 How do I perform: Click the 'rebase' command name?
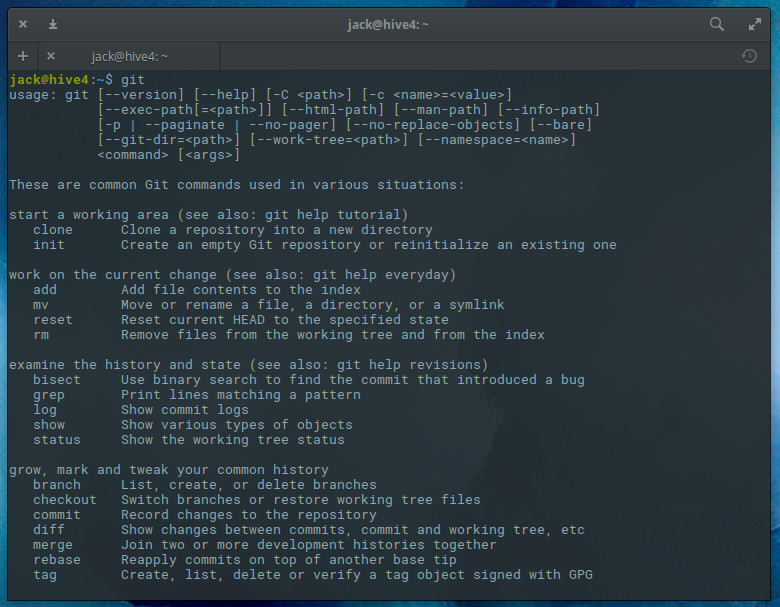click(57, 560)
